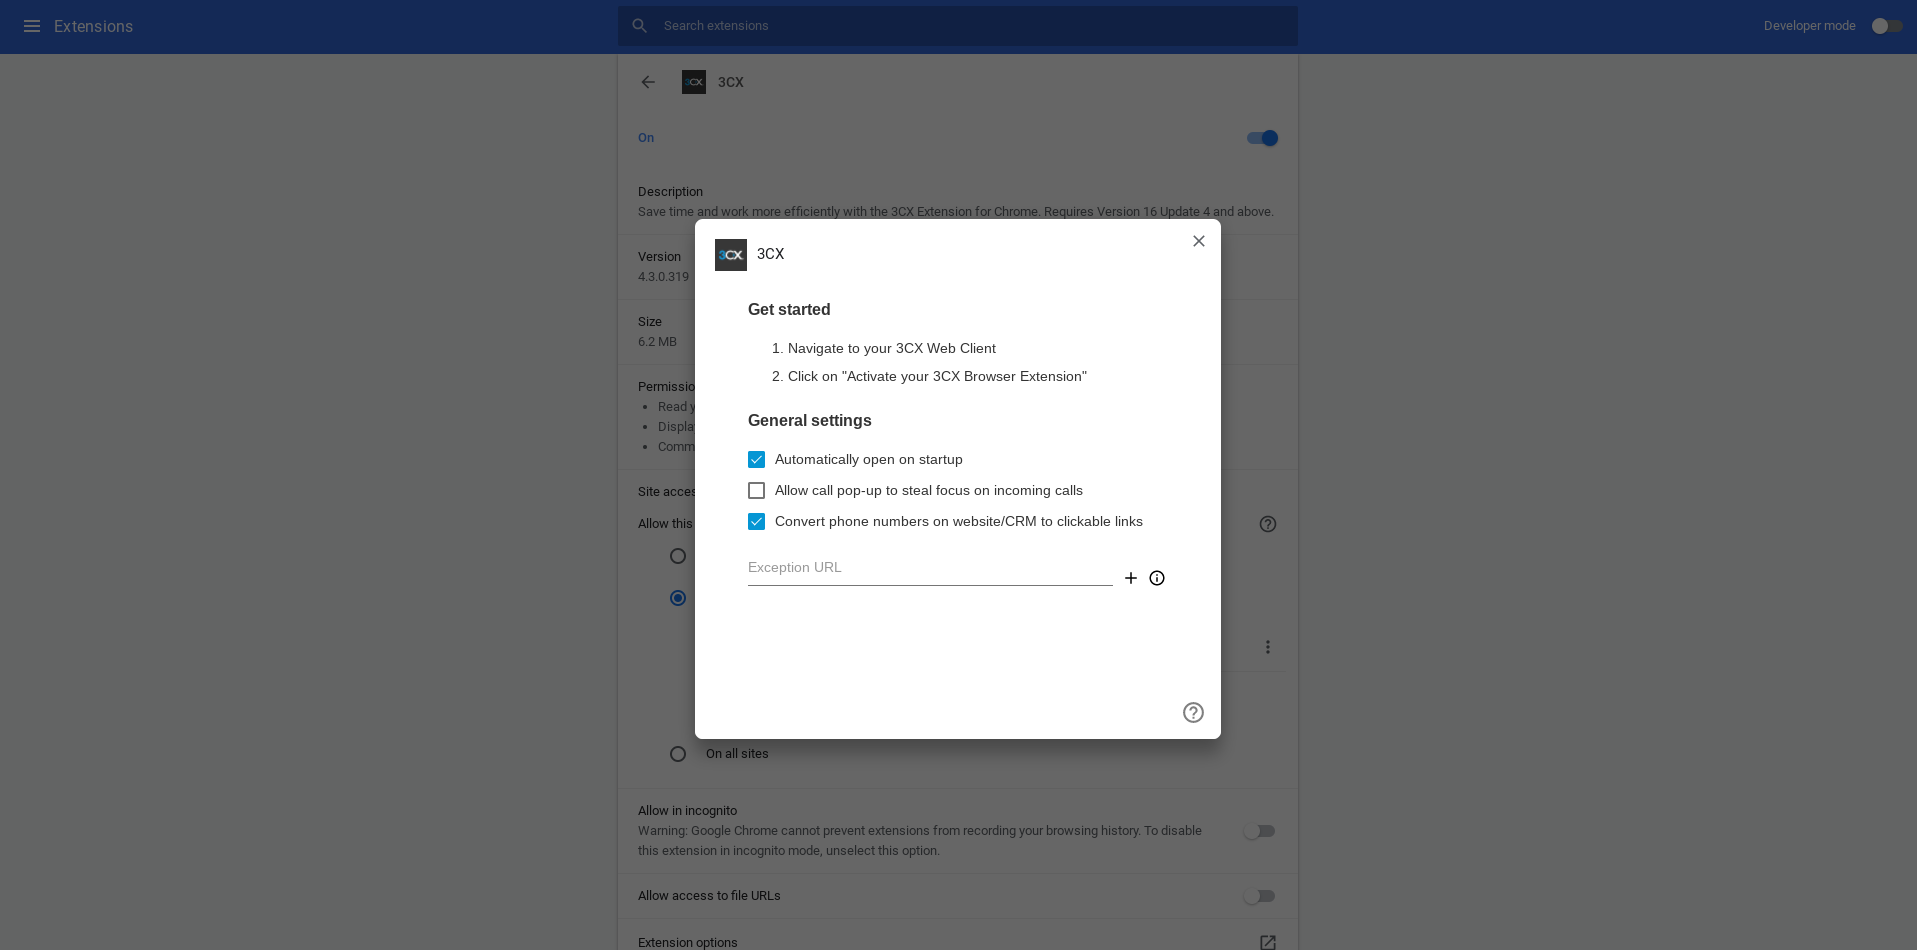Click the size value 6.2 MB
1917x950 pixels.
(657, 342)
